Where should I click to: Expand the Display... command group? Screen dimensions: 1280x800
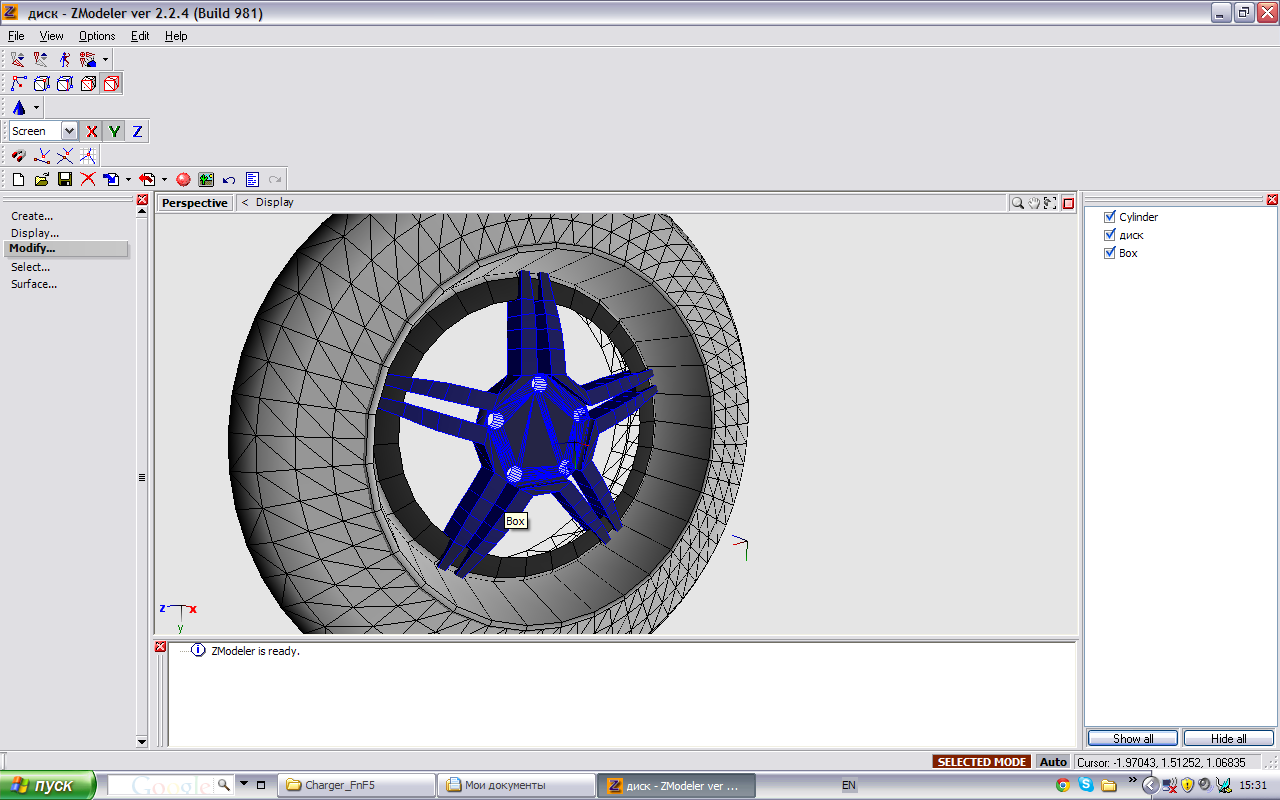tap(35, 233)
